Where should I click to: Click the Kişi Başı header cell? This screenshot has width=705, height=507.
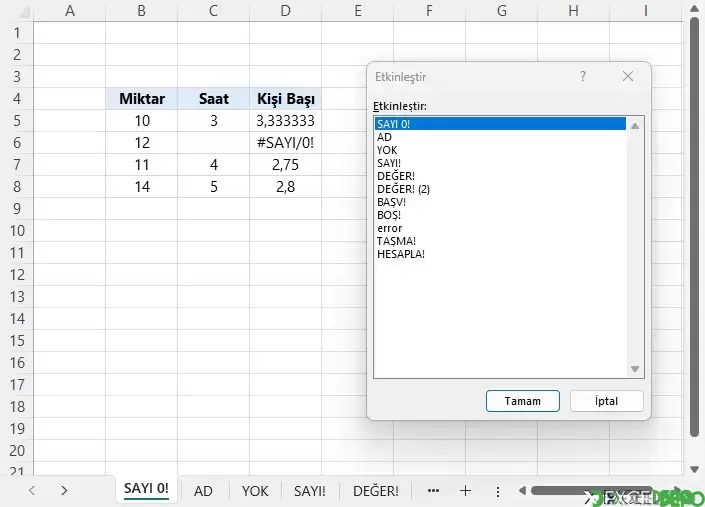click(286, 98)
